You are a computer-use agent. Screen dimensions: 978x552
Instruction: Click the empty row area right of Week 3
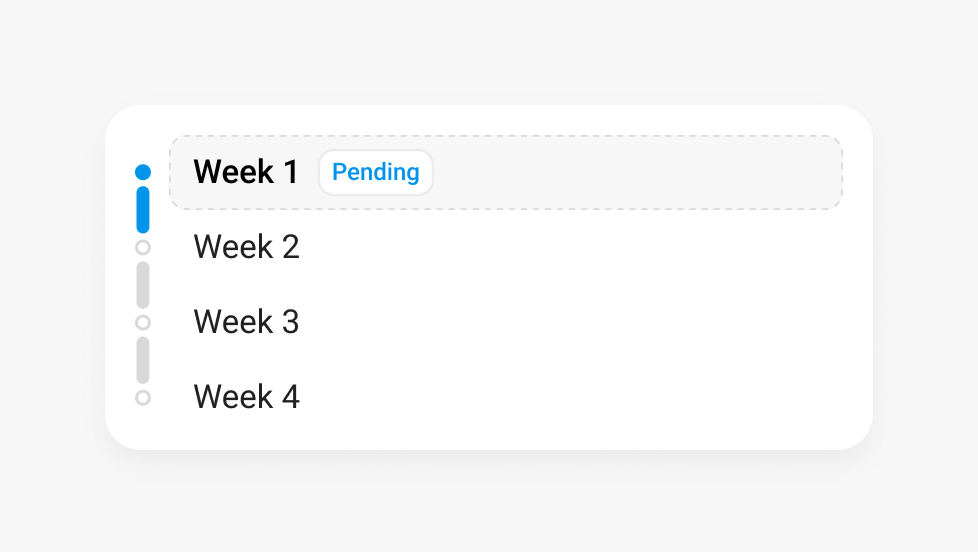570,322
